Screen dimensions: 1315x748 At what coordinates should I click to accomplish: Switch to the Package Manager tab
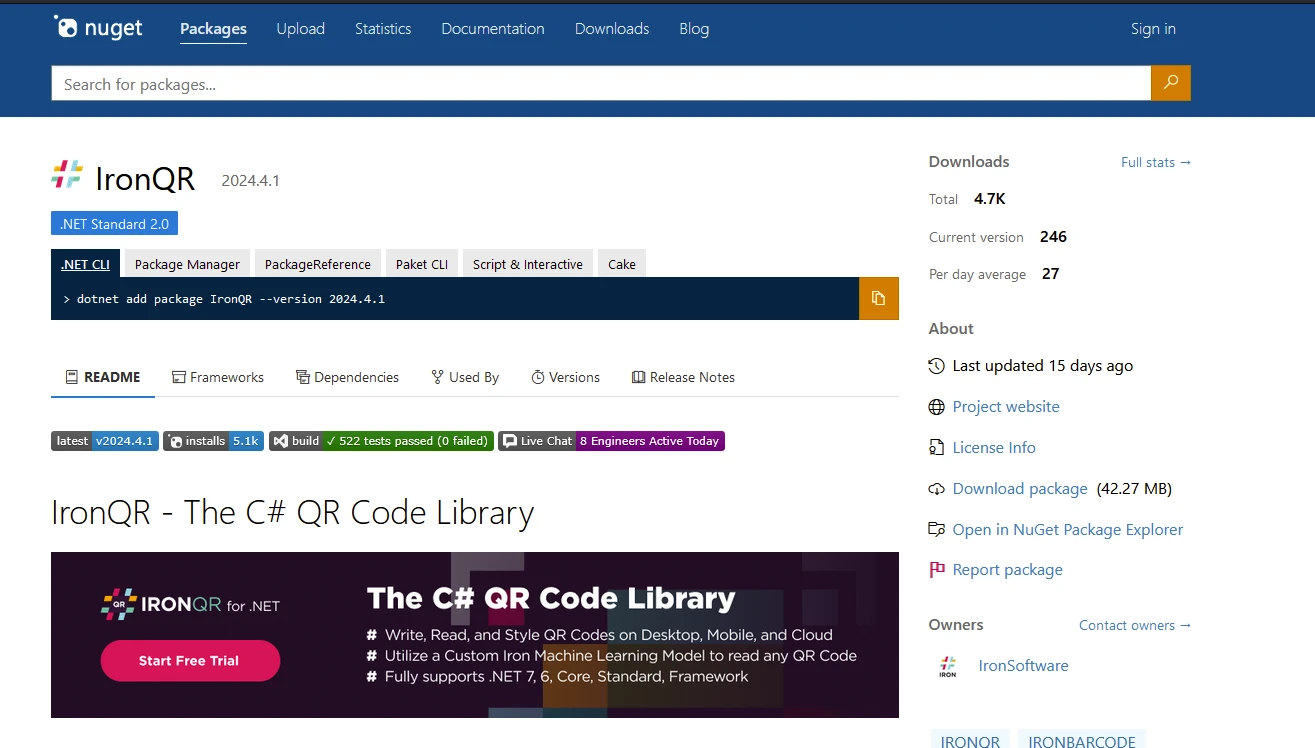[187, 264]
